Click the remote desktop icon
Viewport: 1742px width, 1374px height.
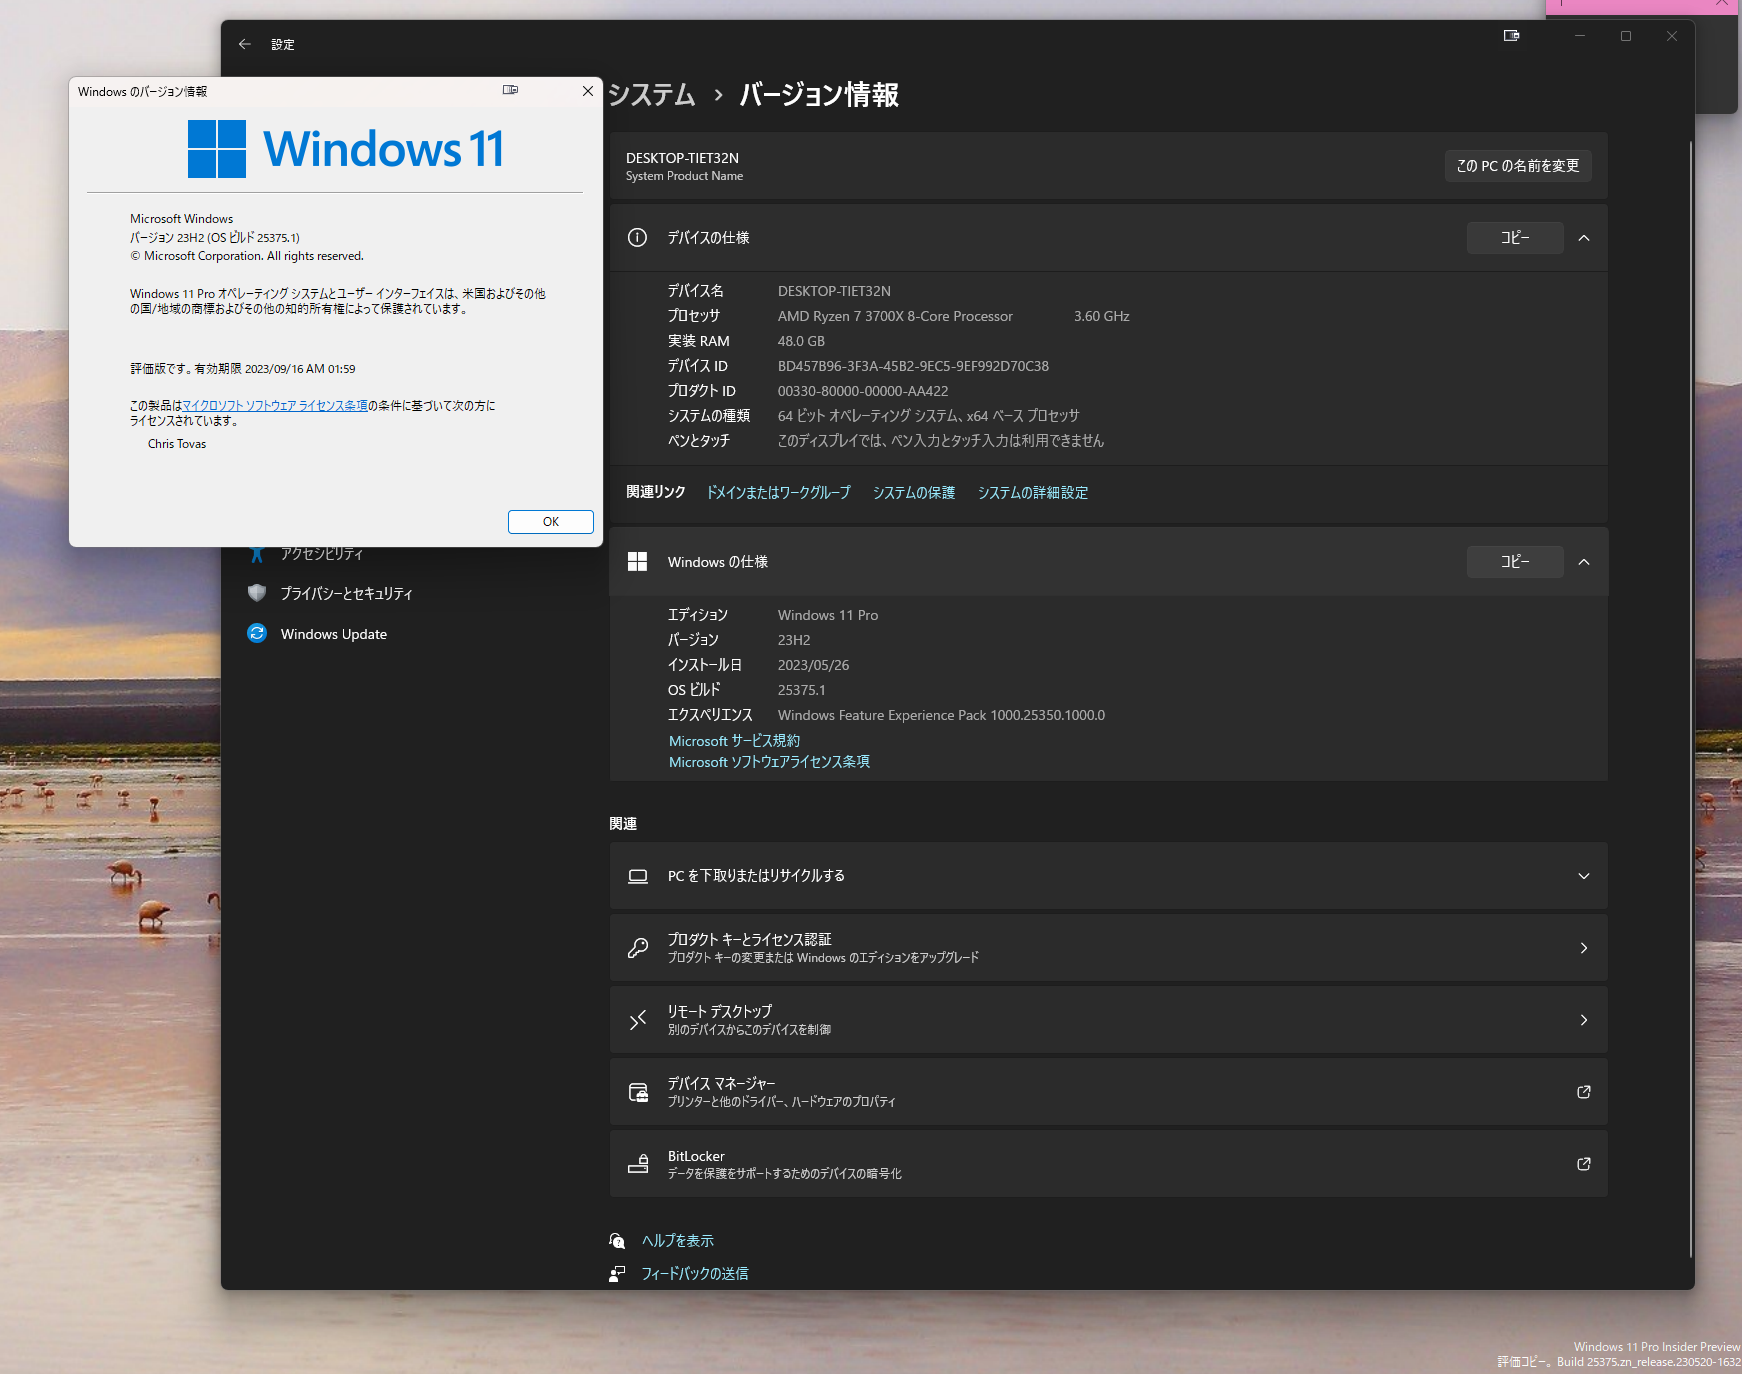point(637,1020)
